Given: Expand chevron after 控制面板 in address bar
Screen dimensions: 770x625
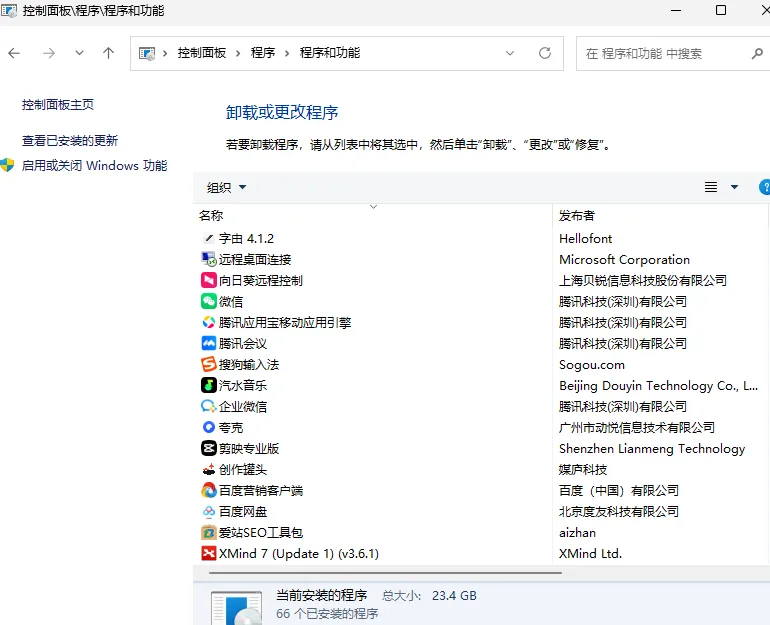Looking at the screenshot, I should (x=238, y=53).
